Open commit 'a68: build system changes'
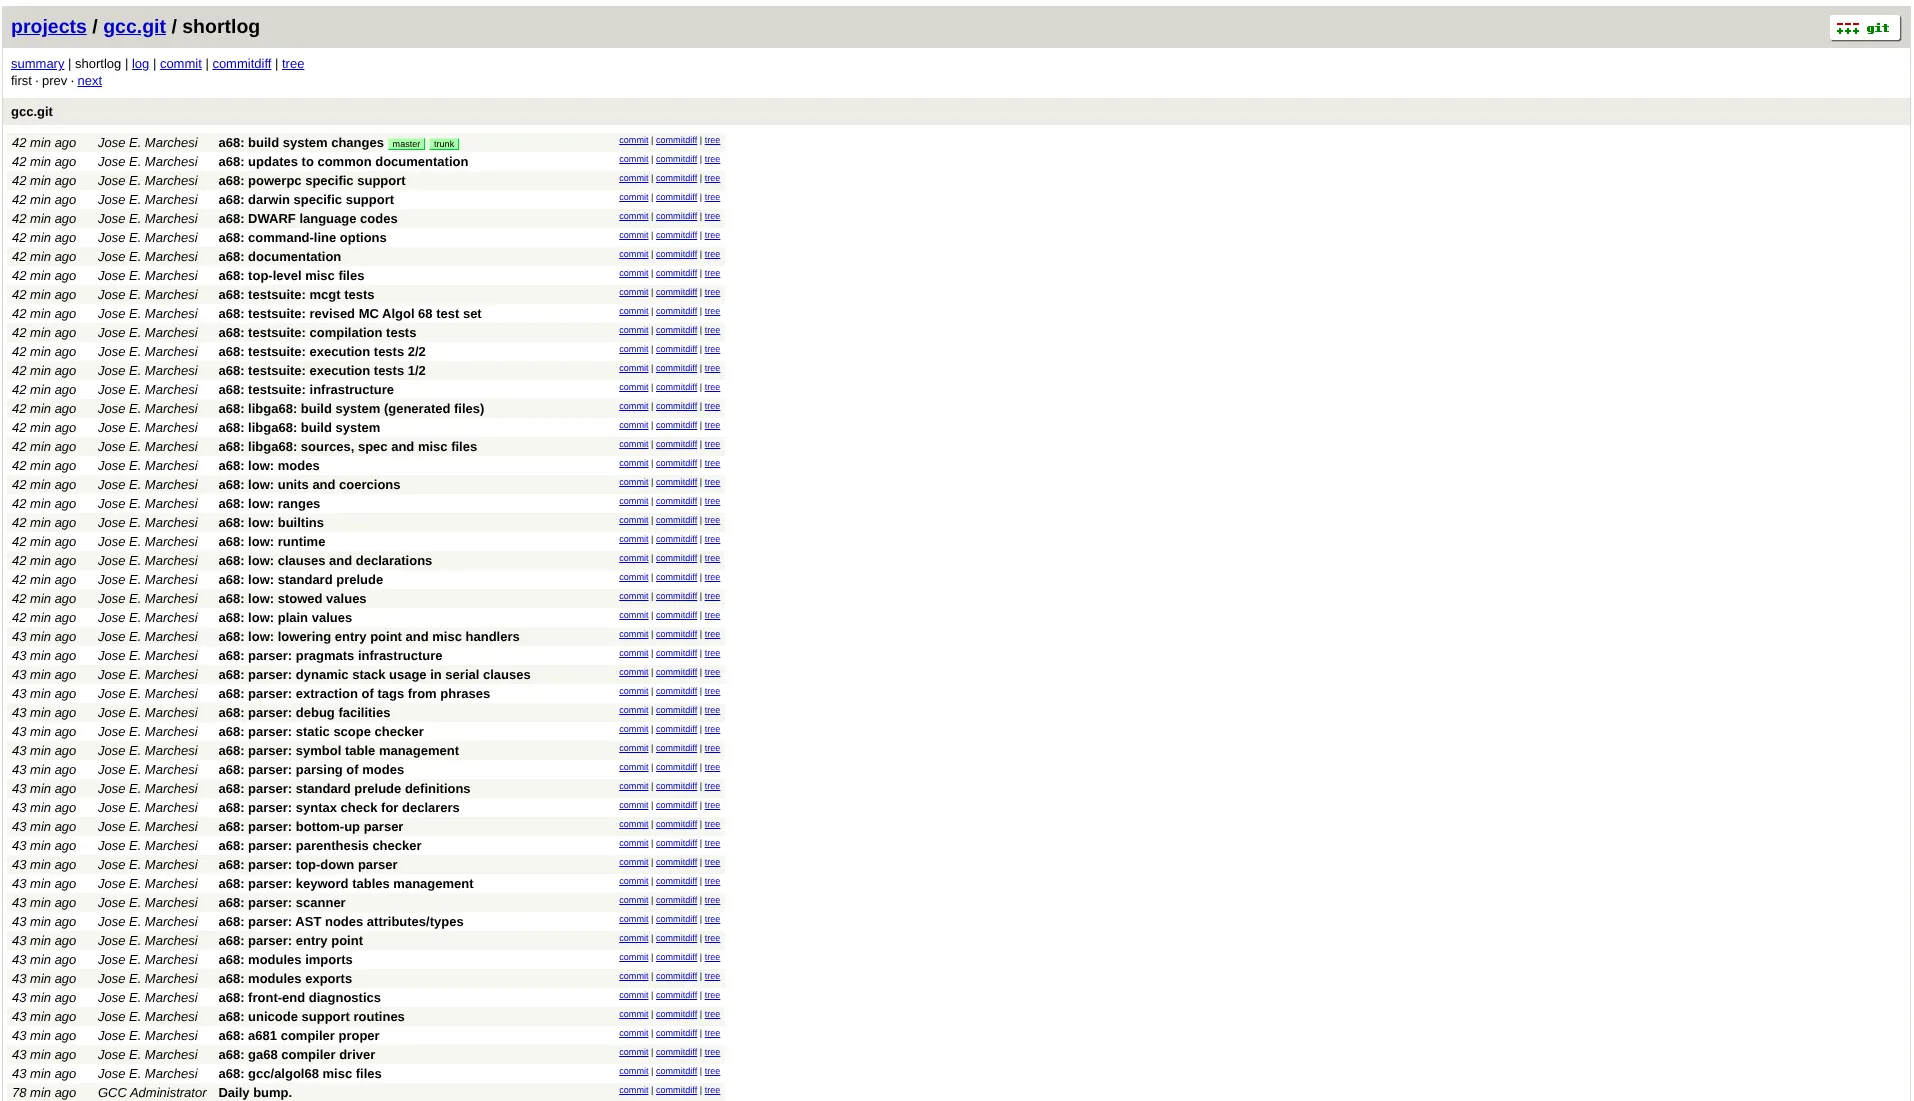The height and width of the screenshot is (1101, 1914). (300, 143)
